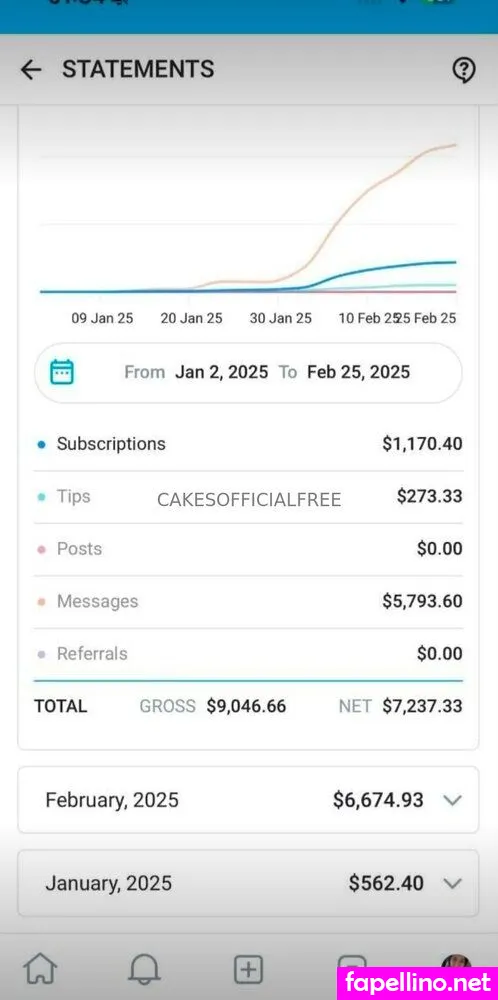Image resolution: width=498 pixels, height=1000 pixels.
Task: Toggle the Subscriptions series dot
Action: tap(41, 445)
